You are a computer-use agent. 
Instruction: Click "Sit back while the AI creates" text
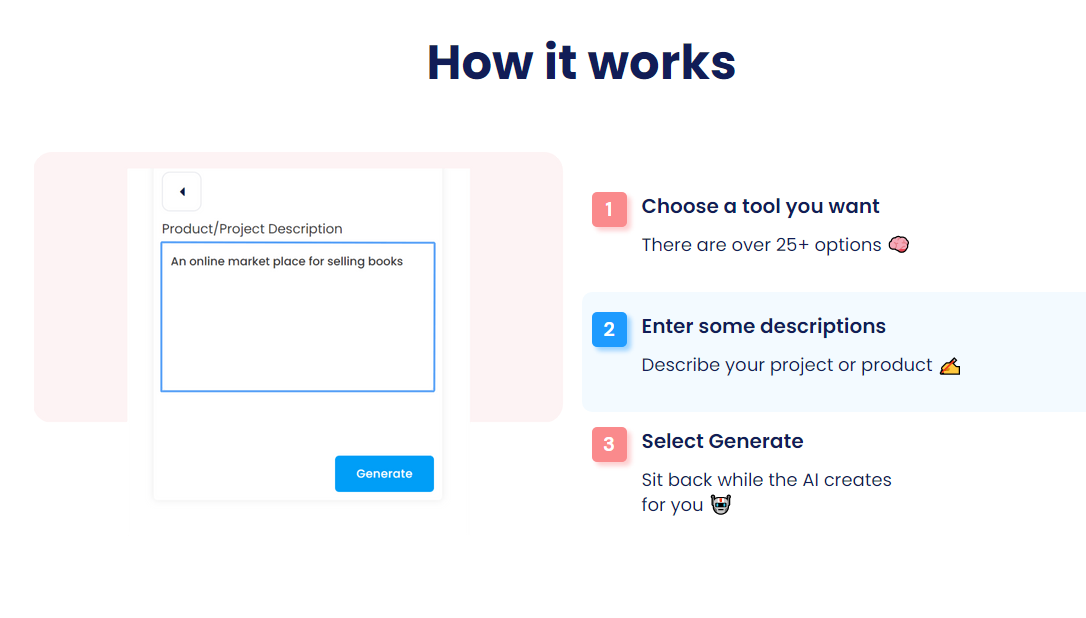(x=766, y=480)
